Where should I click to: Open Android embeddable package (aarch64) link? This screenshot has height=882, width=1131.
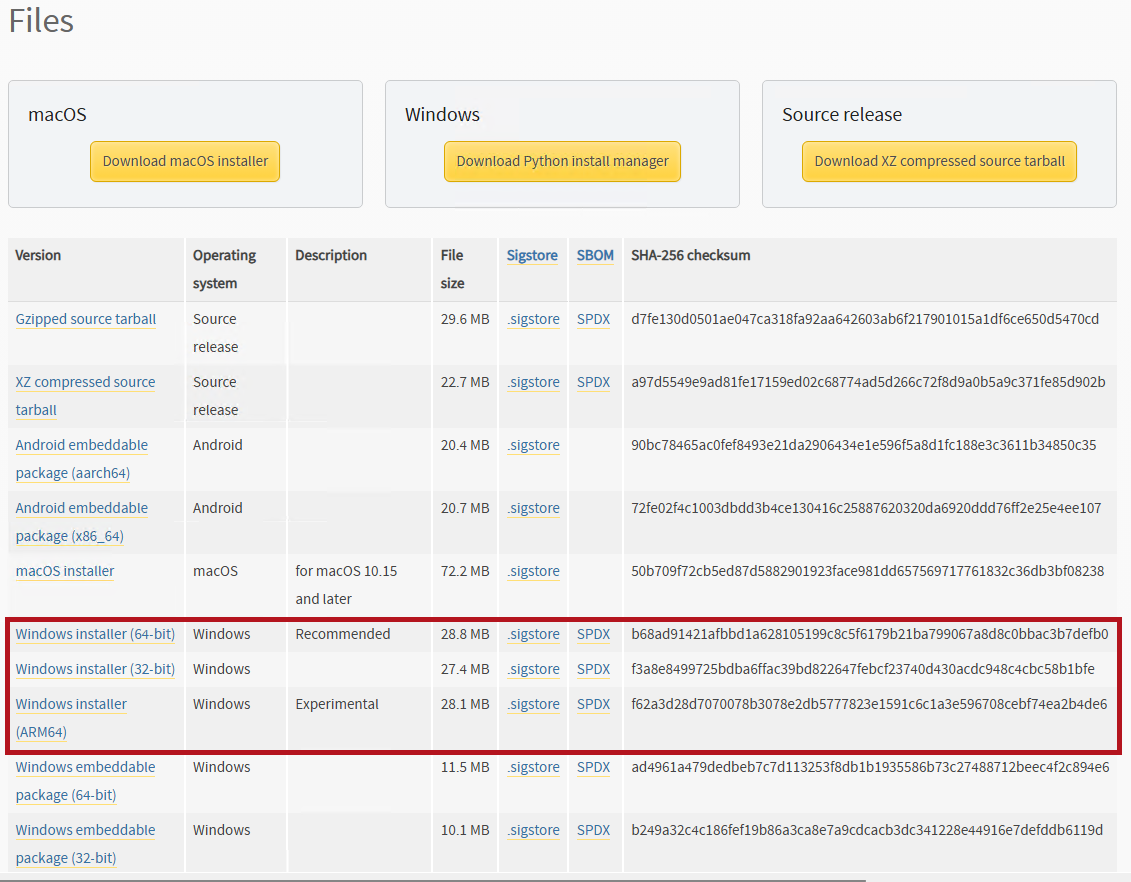[81, 445]
